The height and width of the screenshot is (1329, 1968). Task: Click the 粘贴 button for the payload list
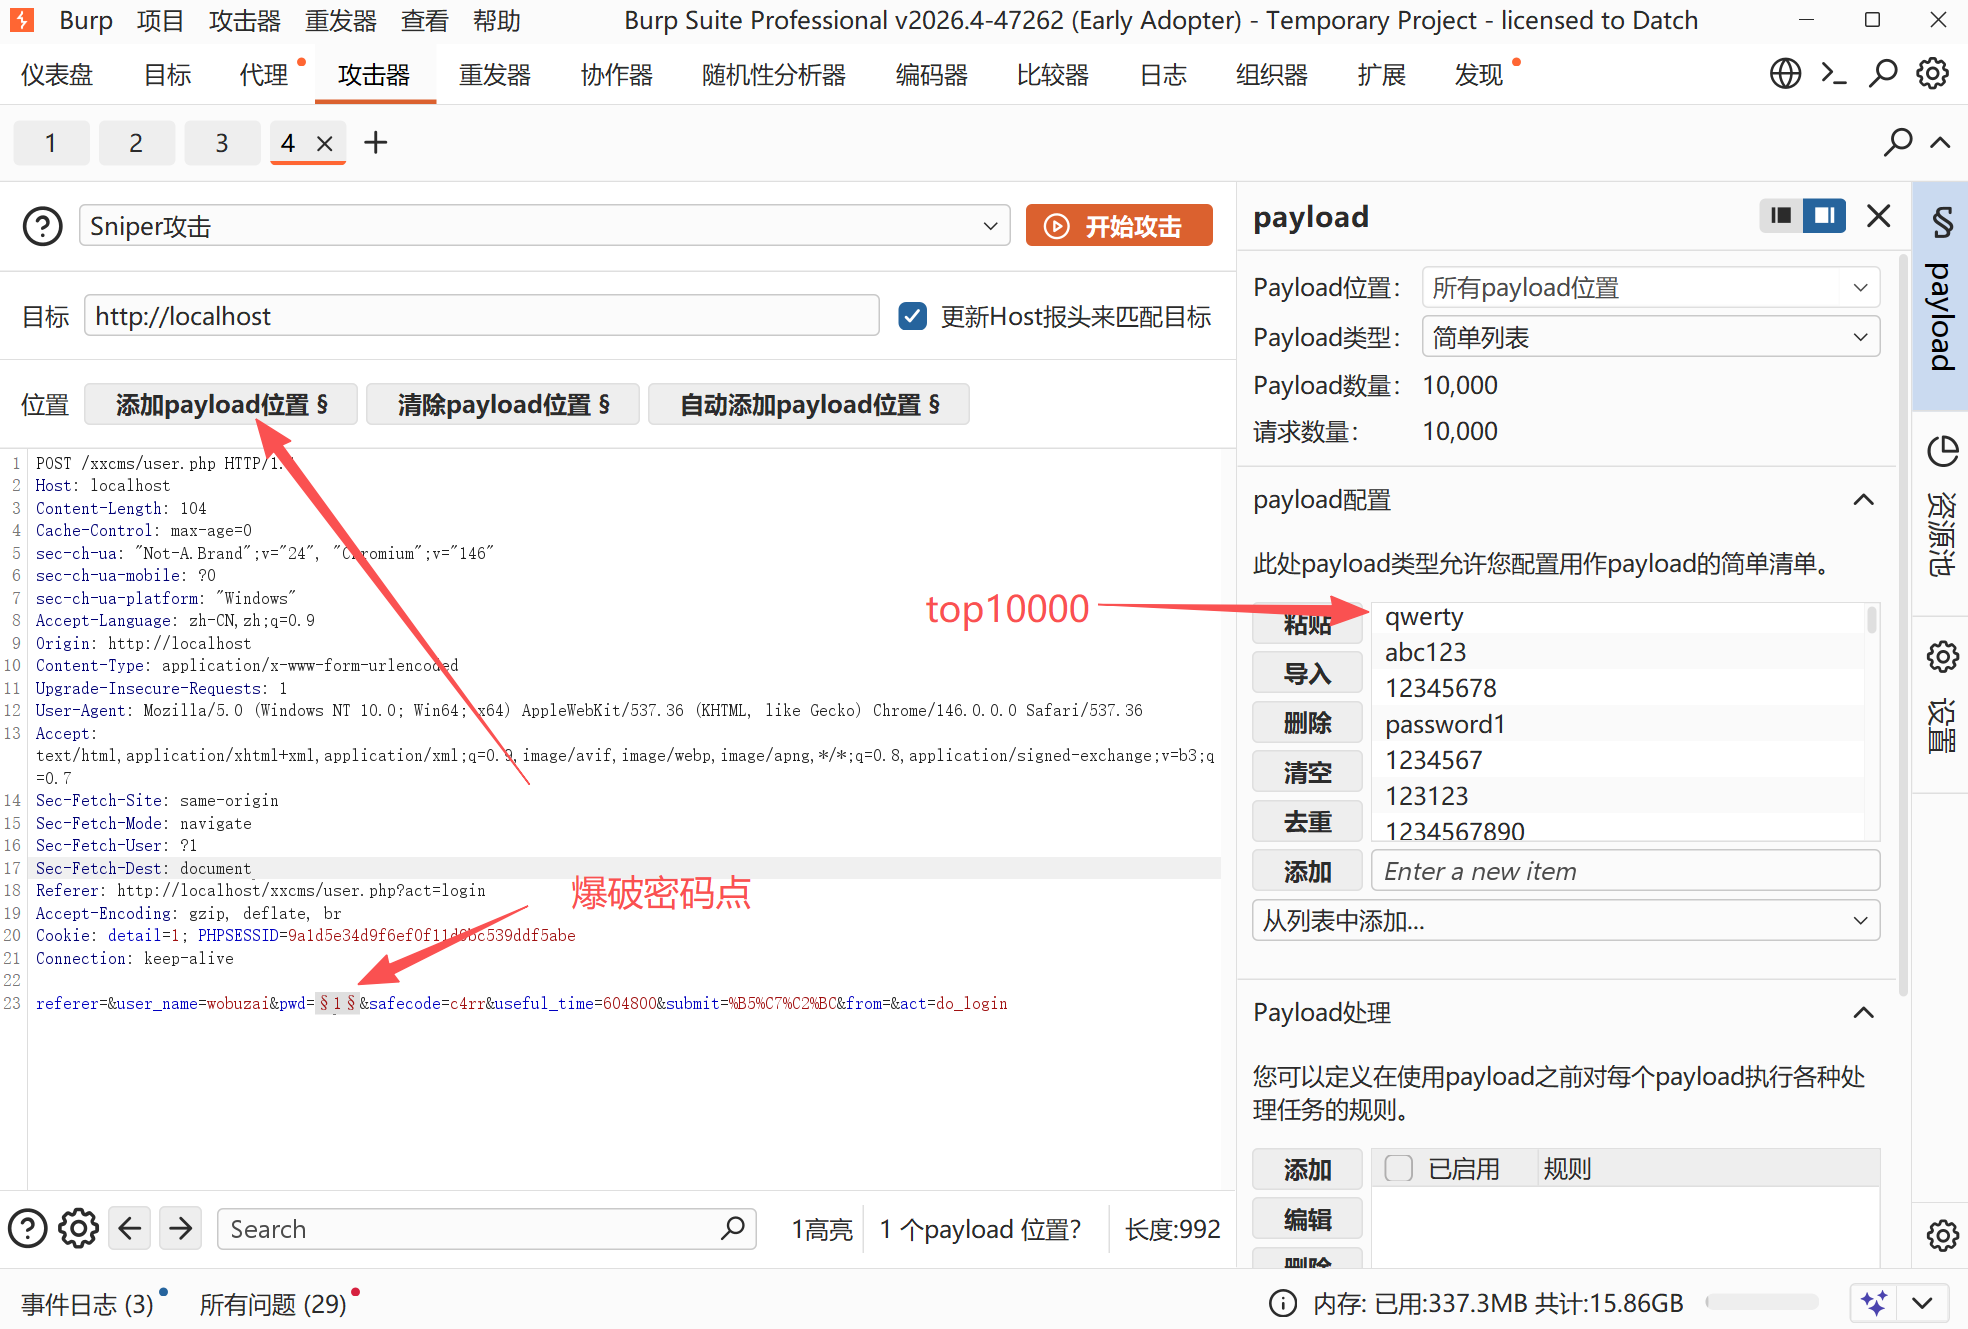[1307, 625]
